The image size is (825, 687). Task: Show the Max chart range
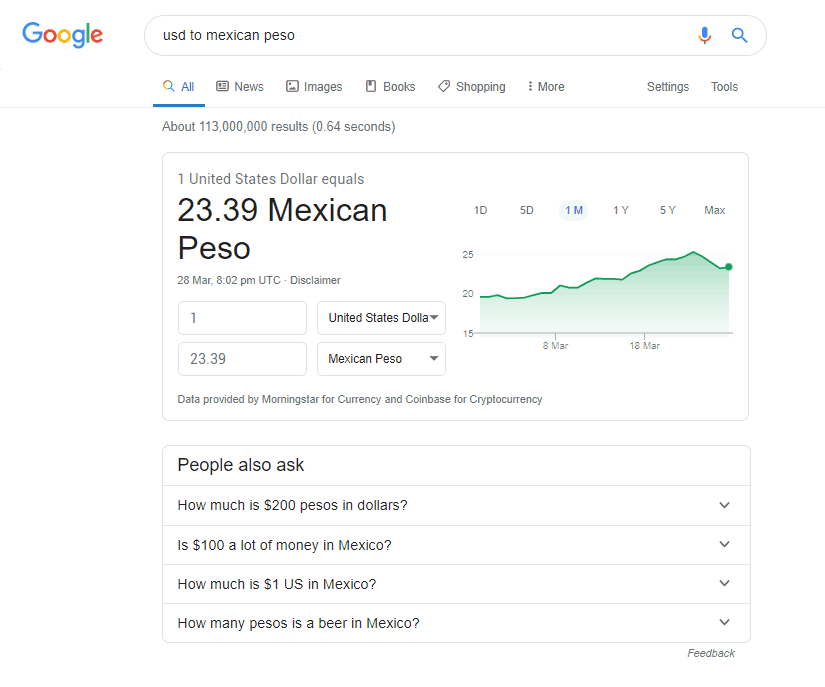(x=714, y=210)
